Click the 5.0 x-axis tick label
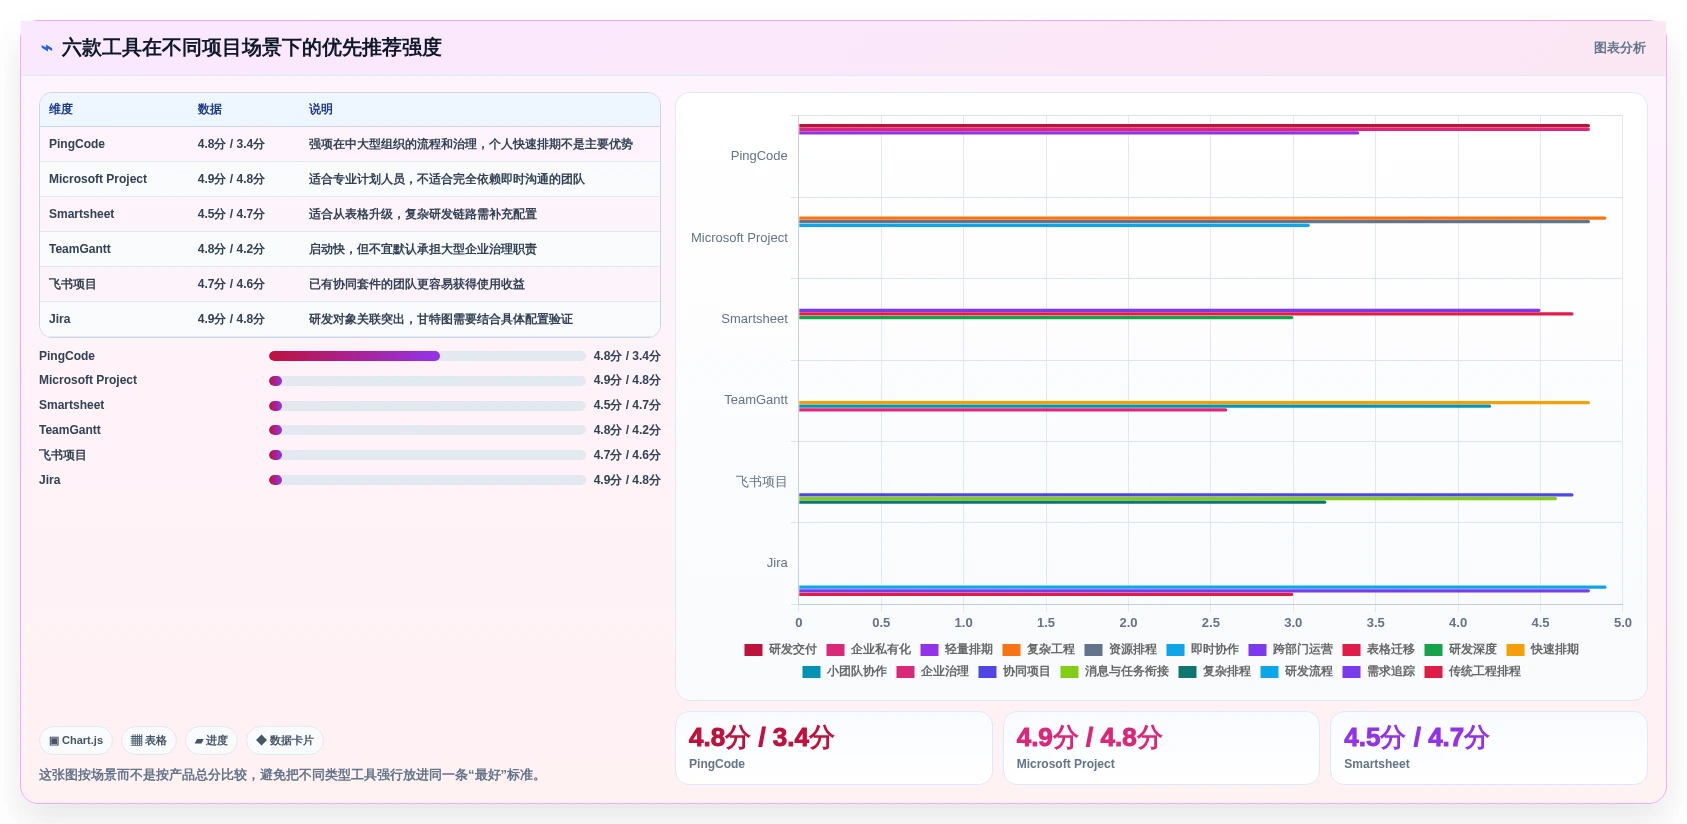Image resolution: width=1687 pixels, height=824 pixels. click(1622, 623)
